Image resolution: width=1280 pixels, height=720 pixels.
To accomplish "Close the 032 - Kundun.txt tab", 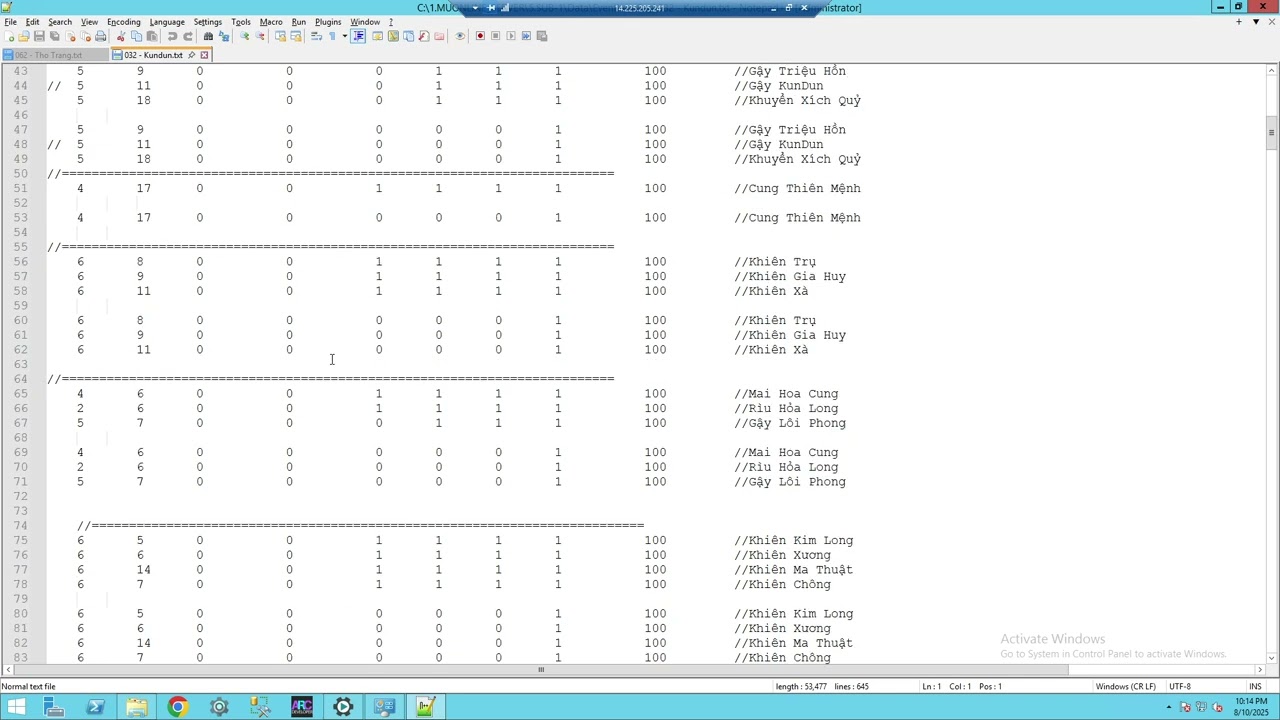I will pos(204,55).
